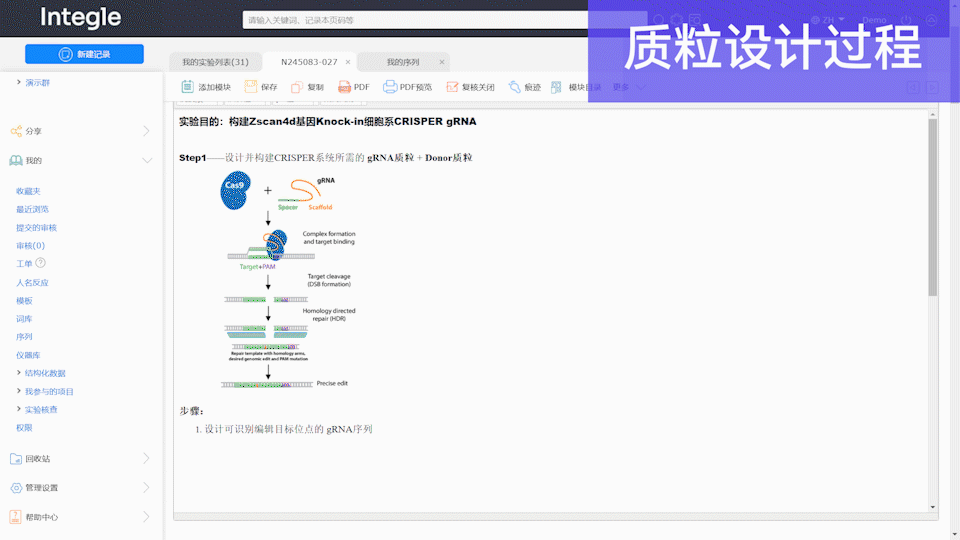This screenshot has height=540, width=960.
Task: Open 工单 in sidebar
Action: click(24, 264)
